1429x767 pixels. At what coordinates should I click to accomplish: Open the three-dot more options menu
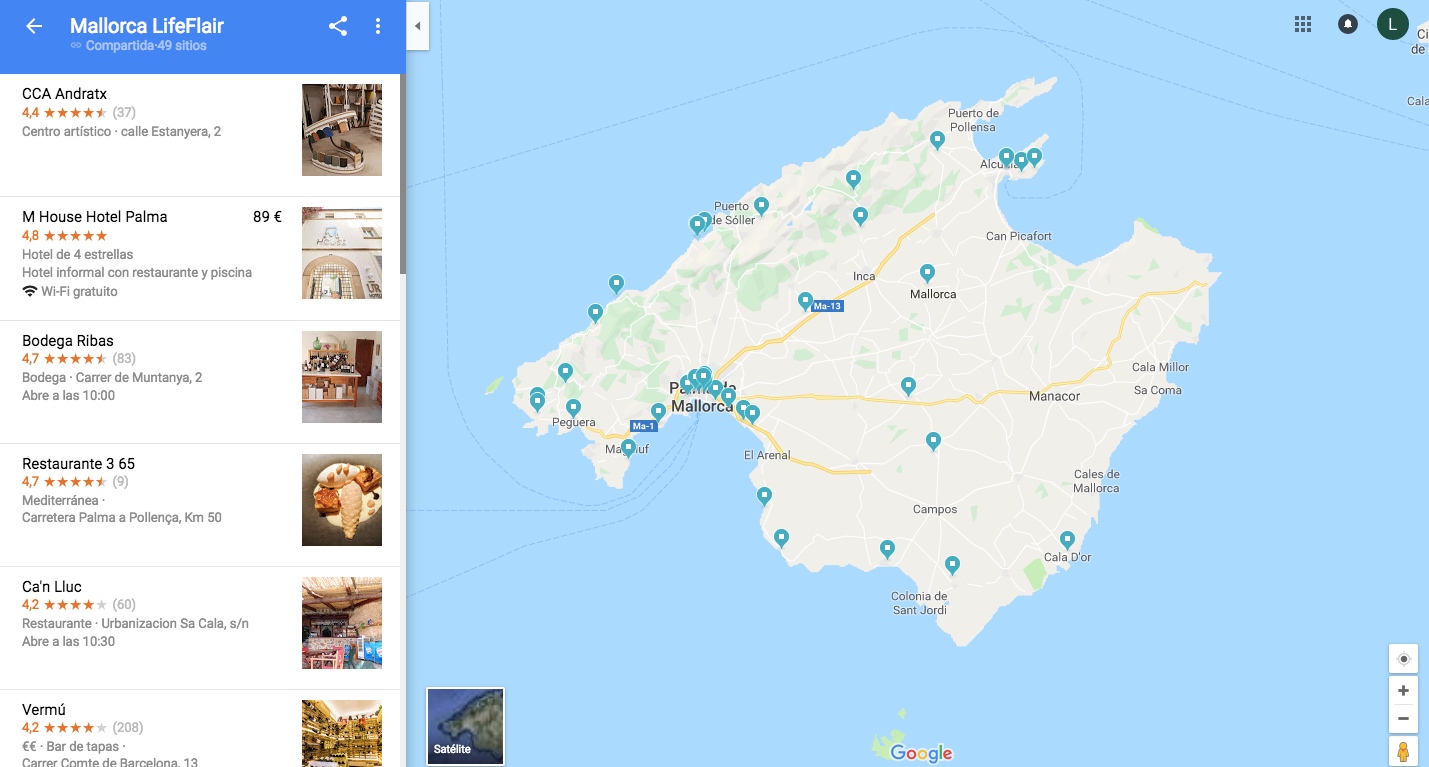[x=378, y=27]
